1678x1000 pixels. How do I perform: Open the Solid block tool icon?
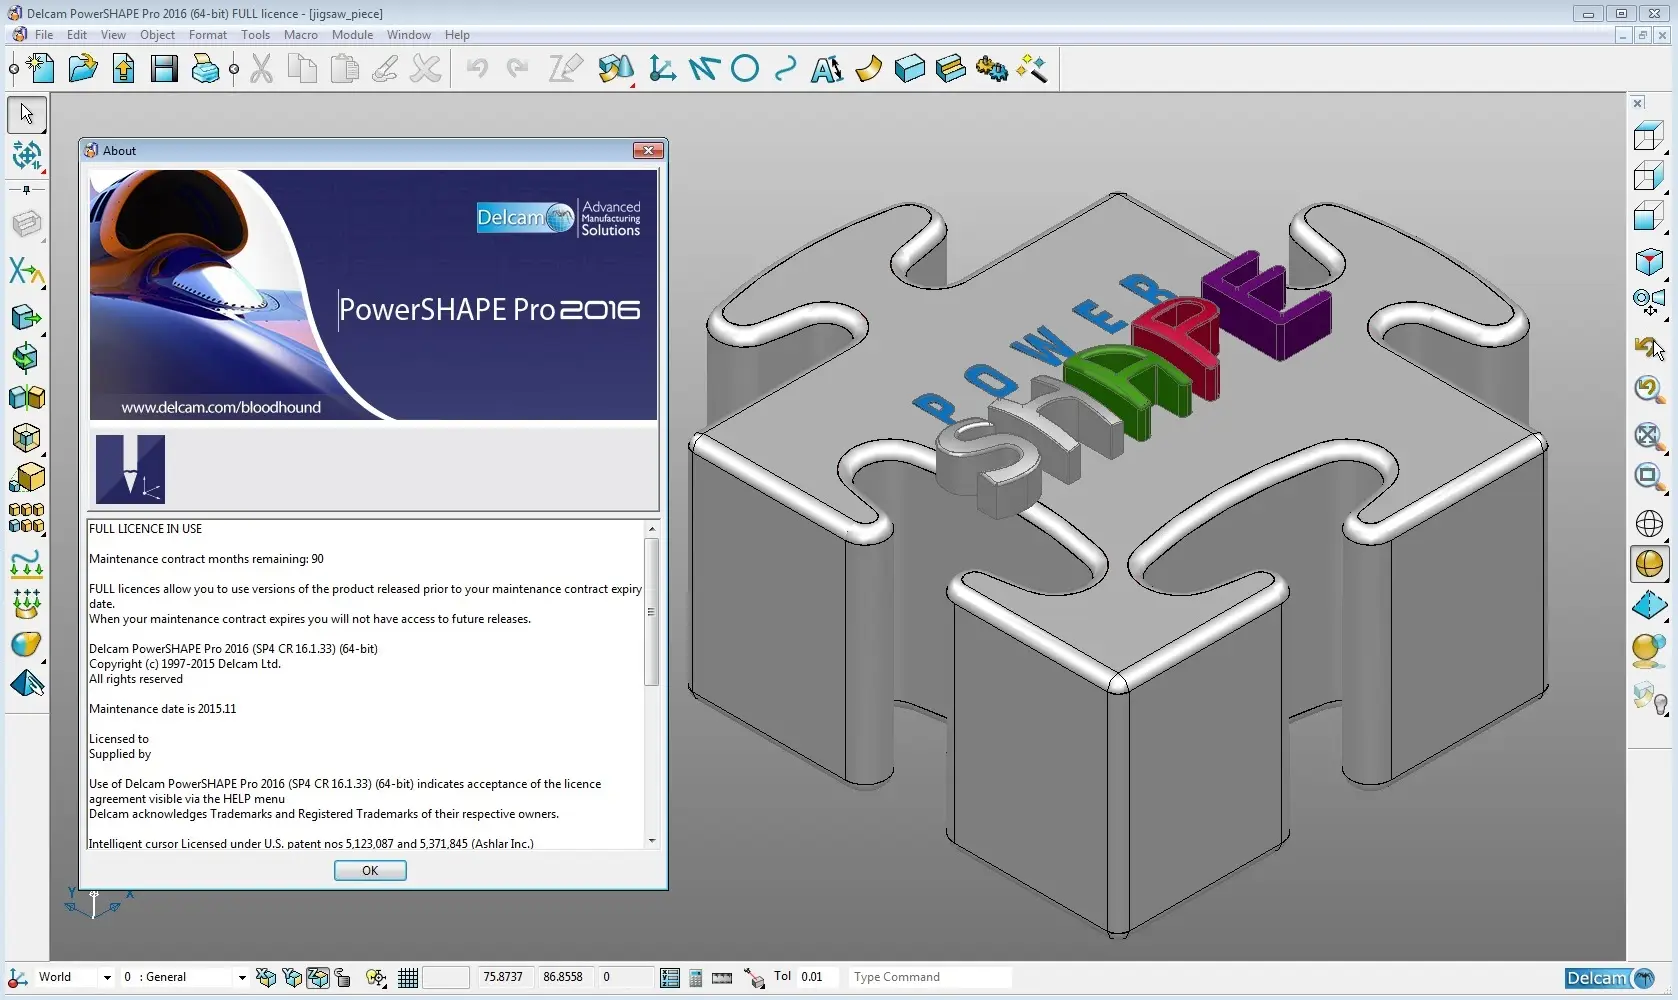909,69
